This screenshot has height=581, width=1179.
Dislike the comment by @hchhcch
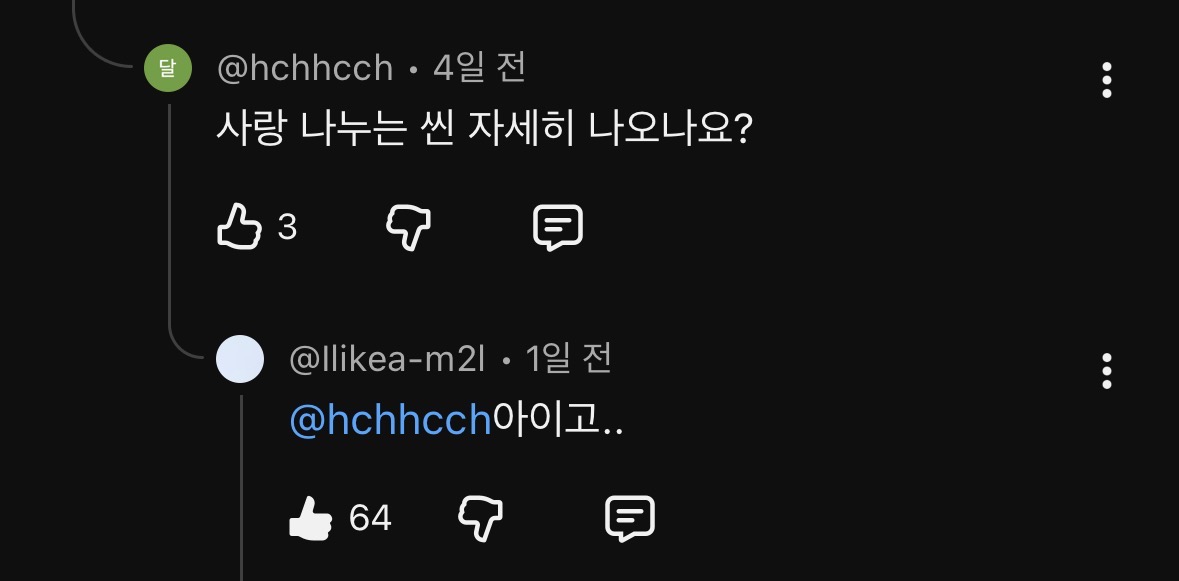[x=409, y=227]
